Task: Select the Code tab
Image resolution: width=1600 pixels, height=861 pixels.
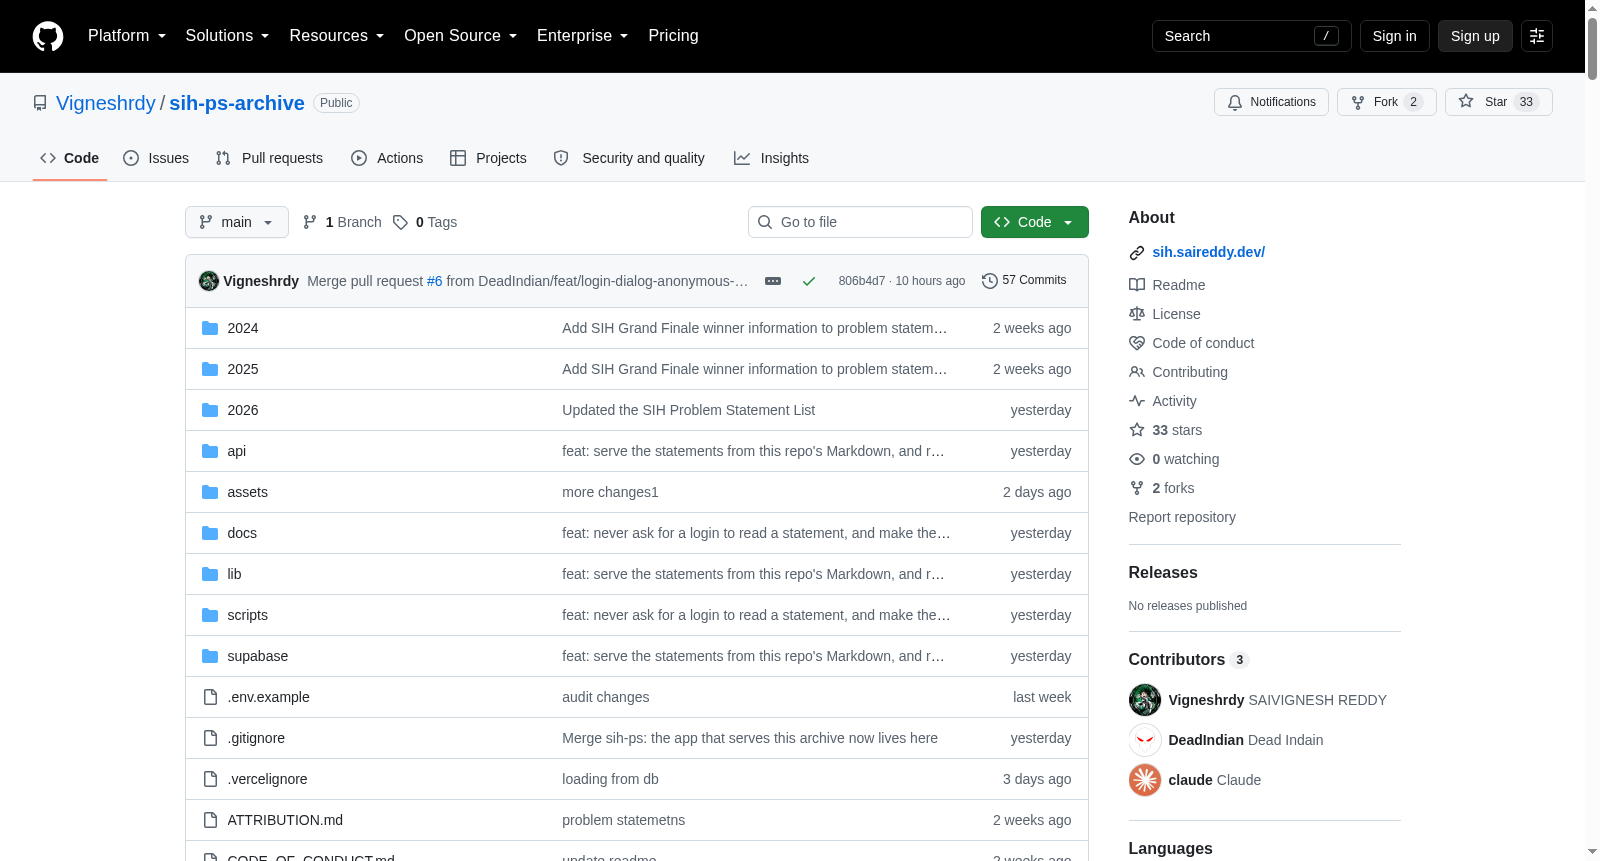Action: (70, 158)
